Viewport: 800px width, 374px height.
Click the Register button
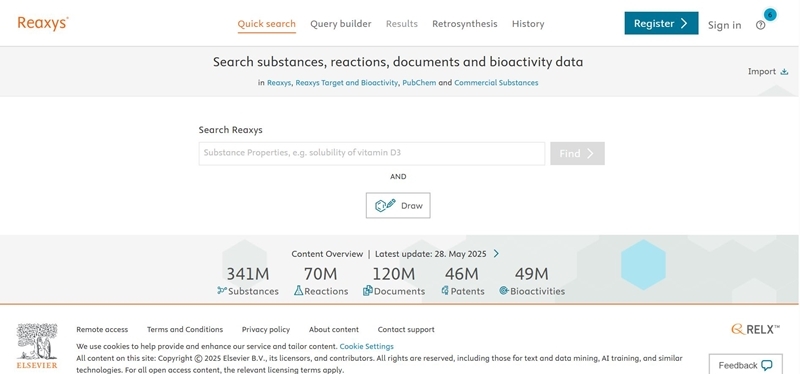pyautogui.click(x=661, y=23)
